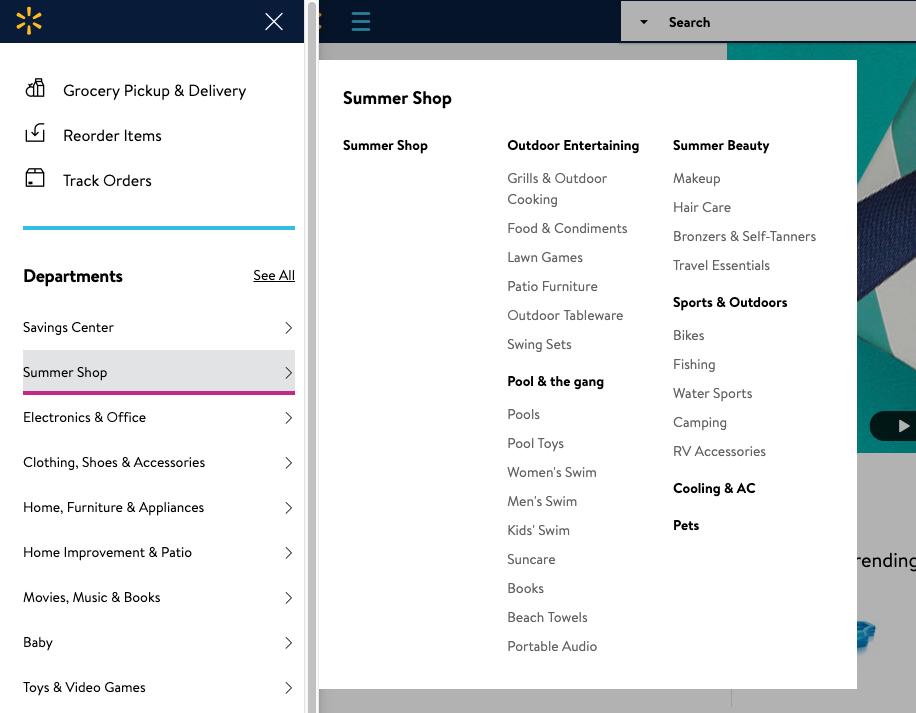This screenshot has width=916, height=713.
Task: Open Grills & Outdoor Cooking
Action: click(x=557, y=189)
